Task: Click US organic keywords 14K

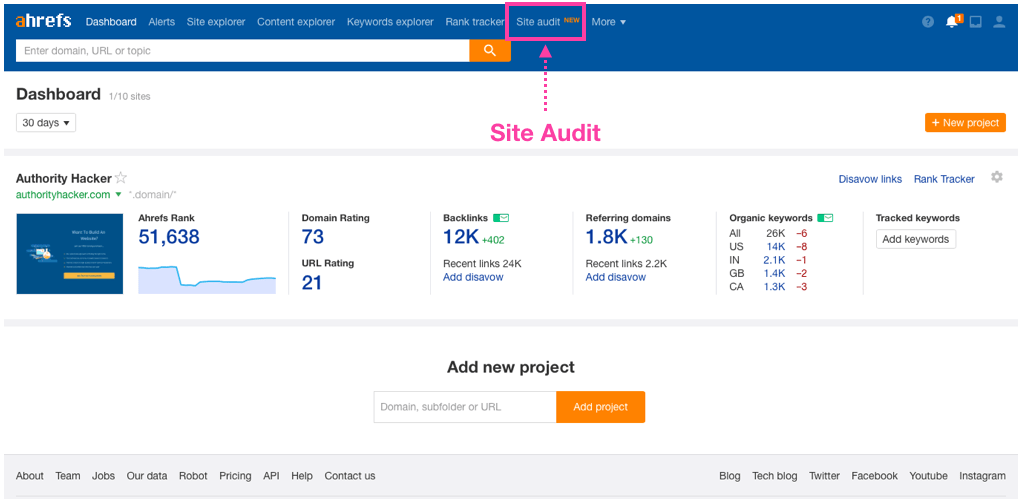Action: [776, 246]
